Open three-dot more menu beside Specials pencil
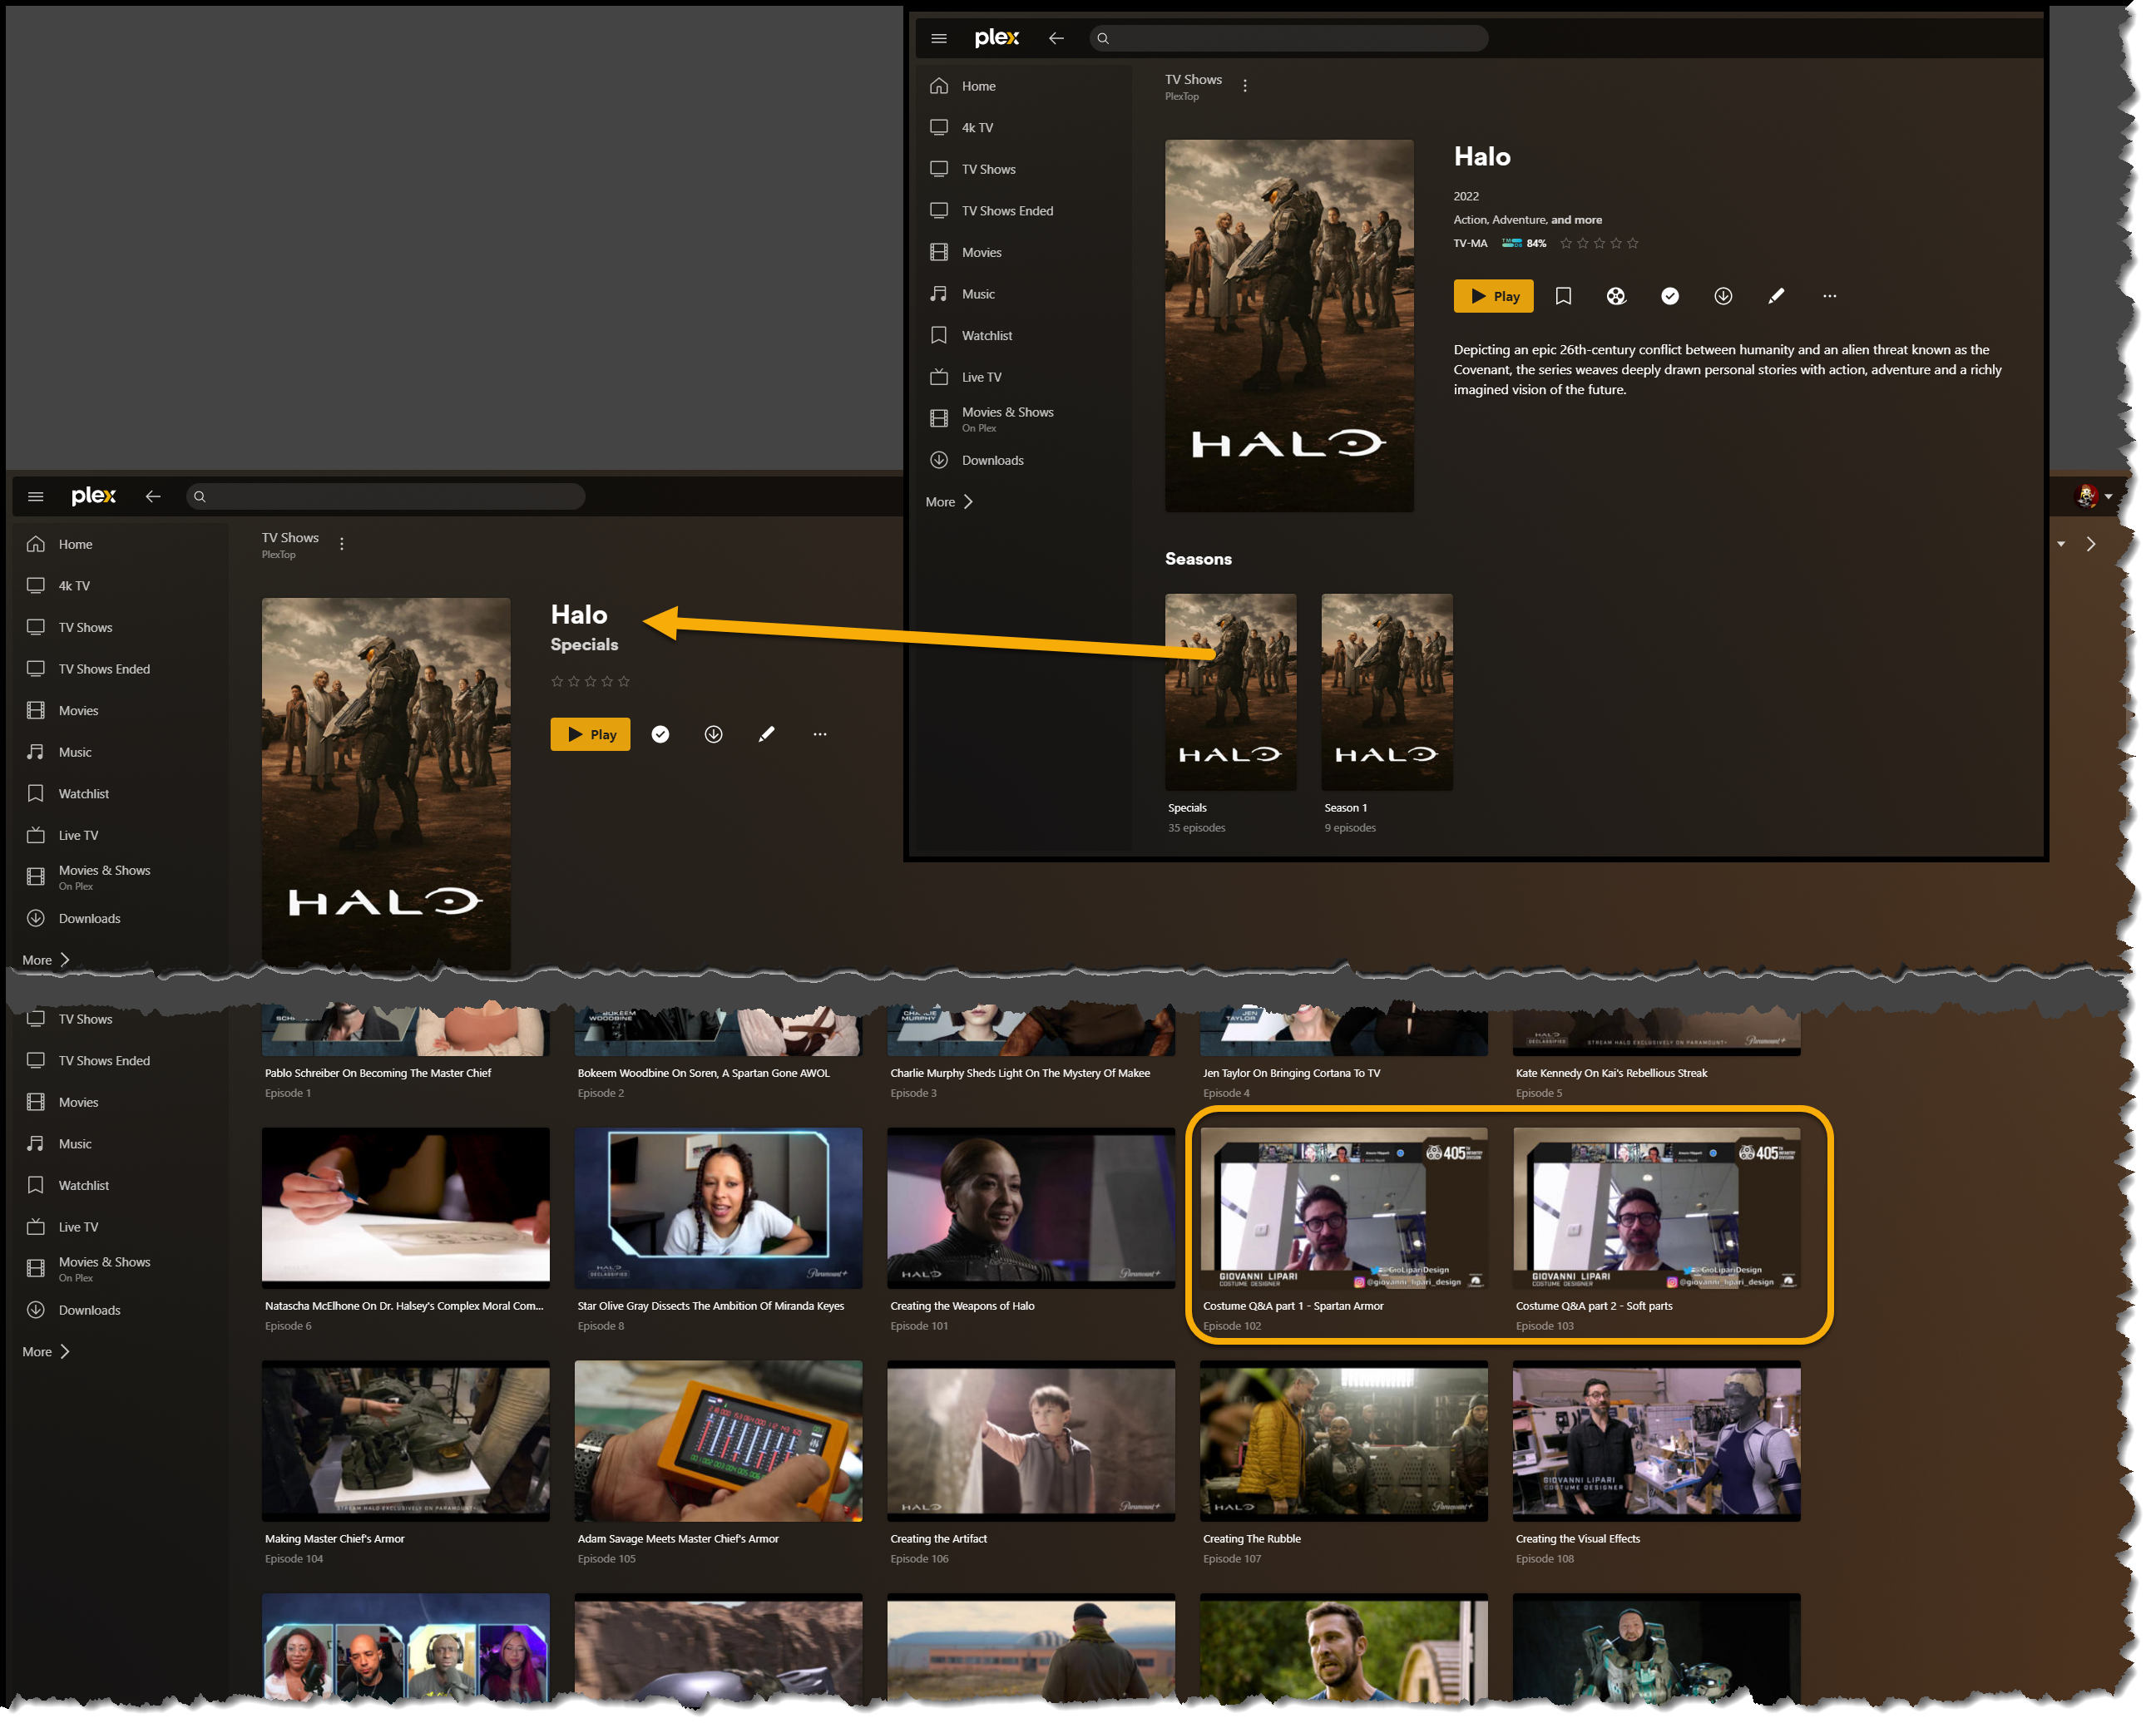Viewport: 2156px width, 1728px height. (x=820, y=734)
